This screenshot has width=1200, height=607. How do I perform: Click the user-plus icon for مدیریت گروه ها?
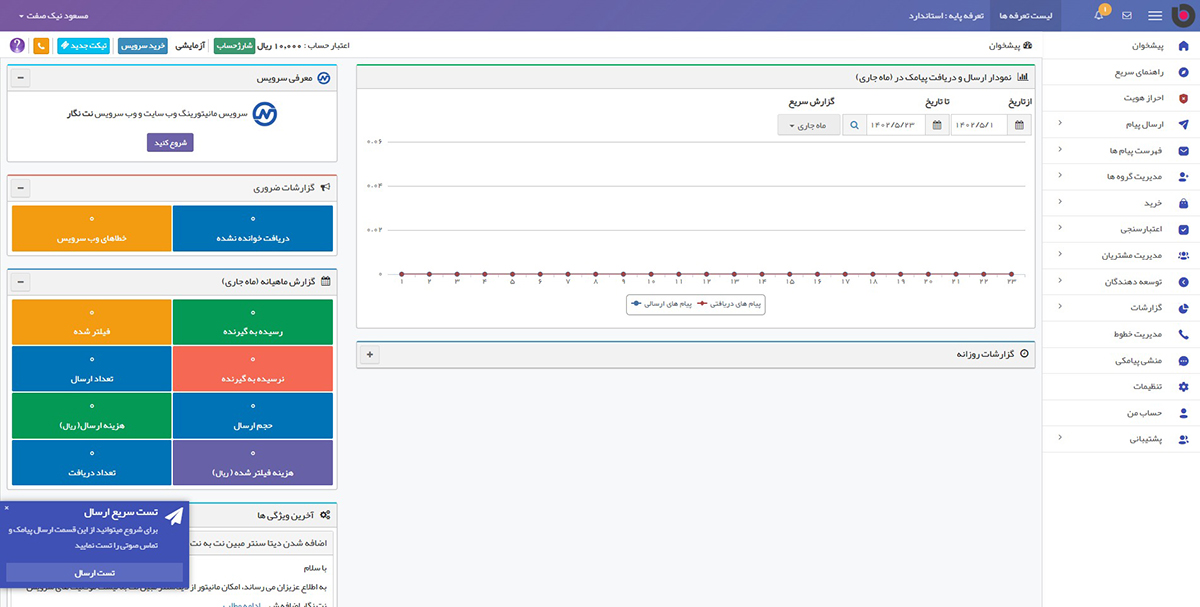coord(1184,177)
